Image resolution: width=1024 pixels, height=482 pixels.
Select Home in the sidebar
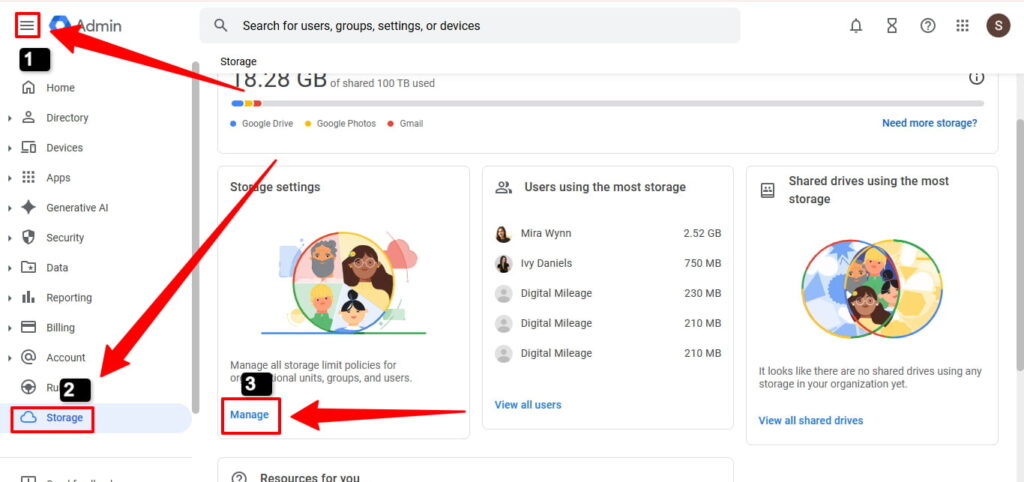click(x=60, y=88)
